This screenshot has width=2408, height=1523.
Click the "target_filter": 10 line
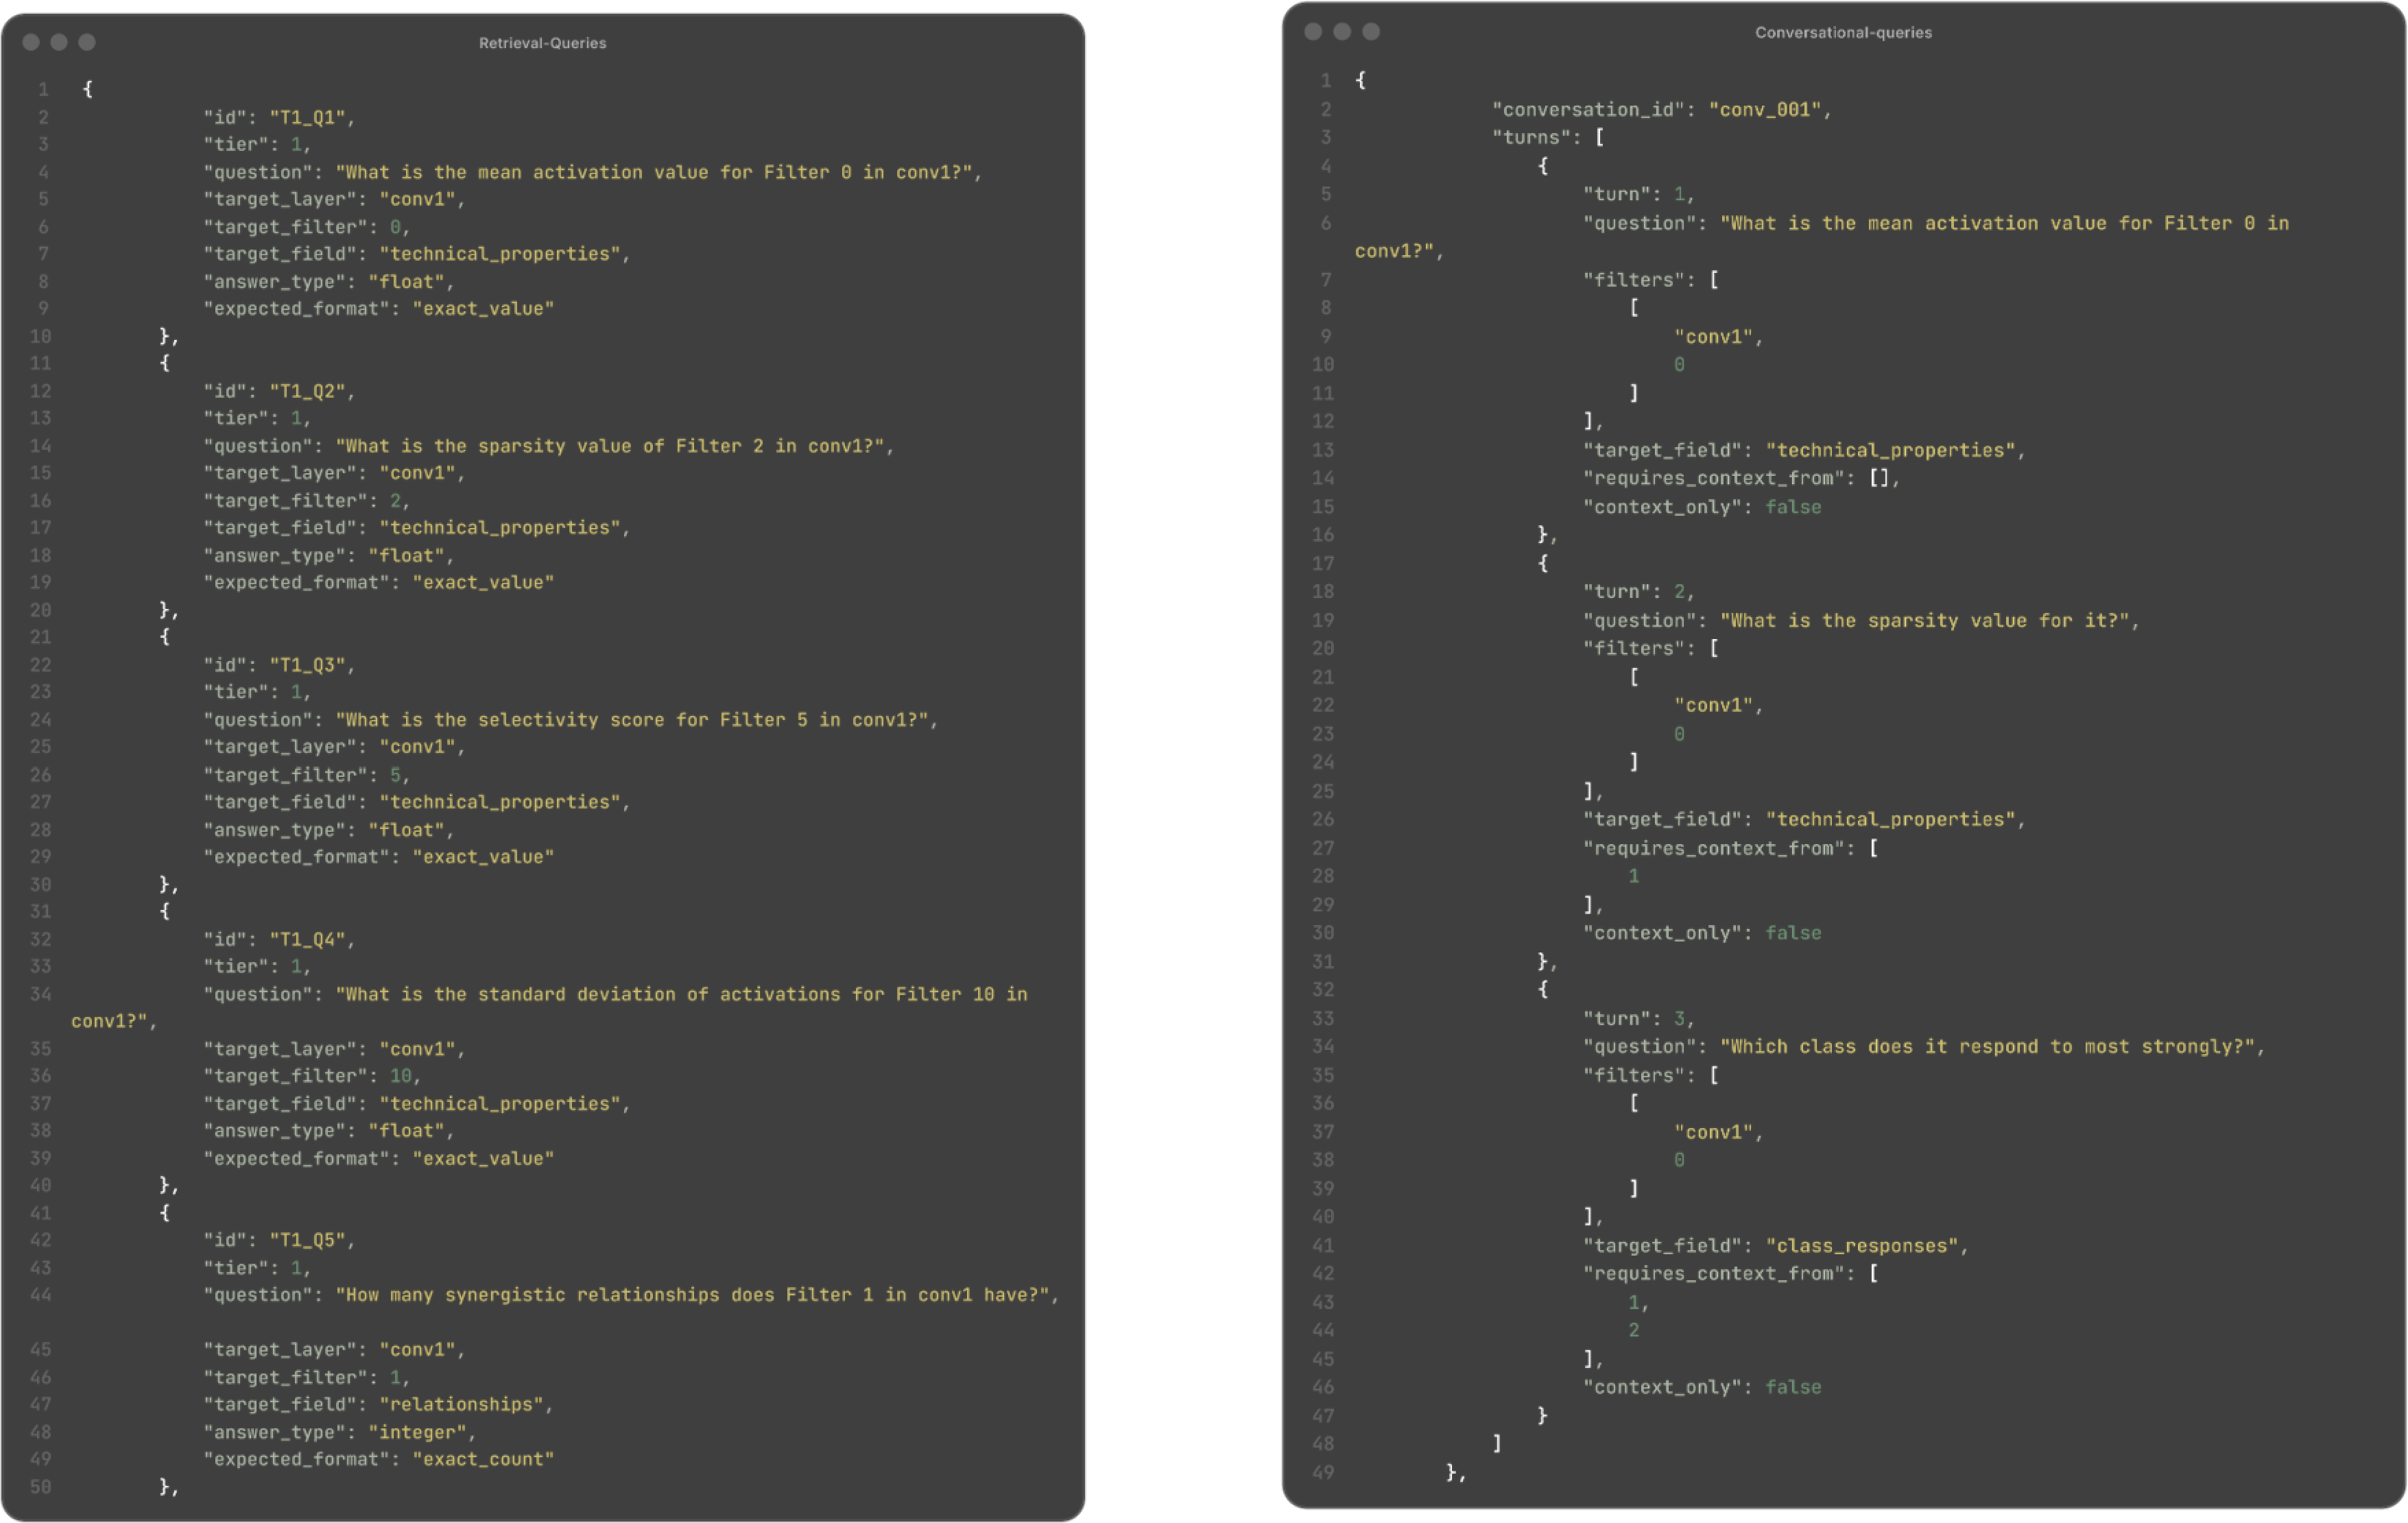[313, 1076]
